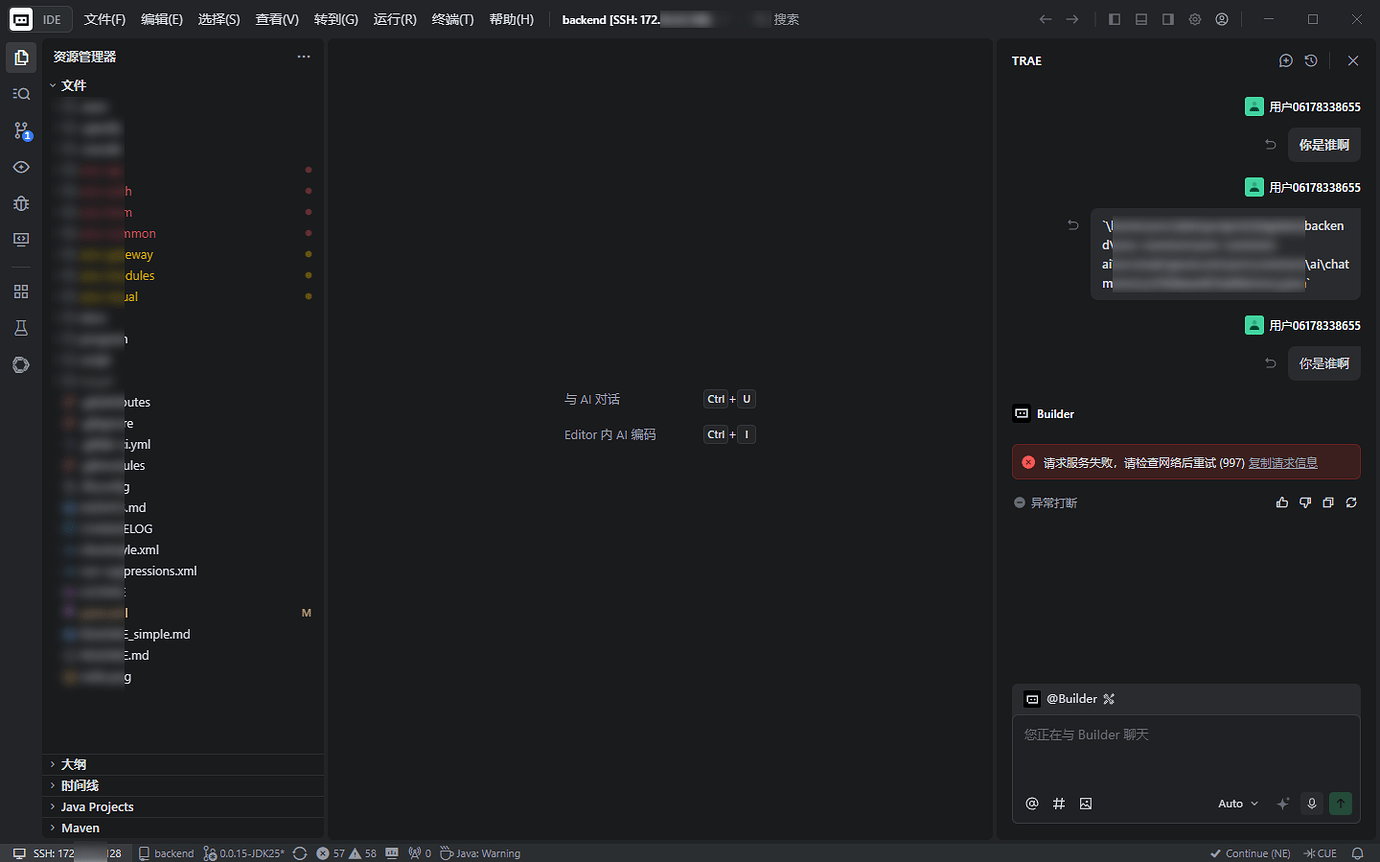Click the sparkle prompt-optimize icon
1380x862 pixels.
point(1284,803)
